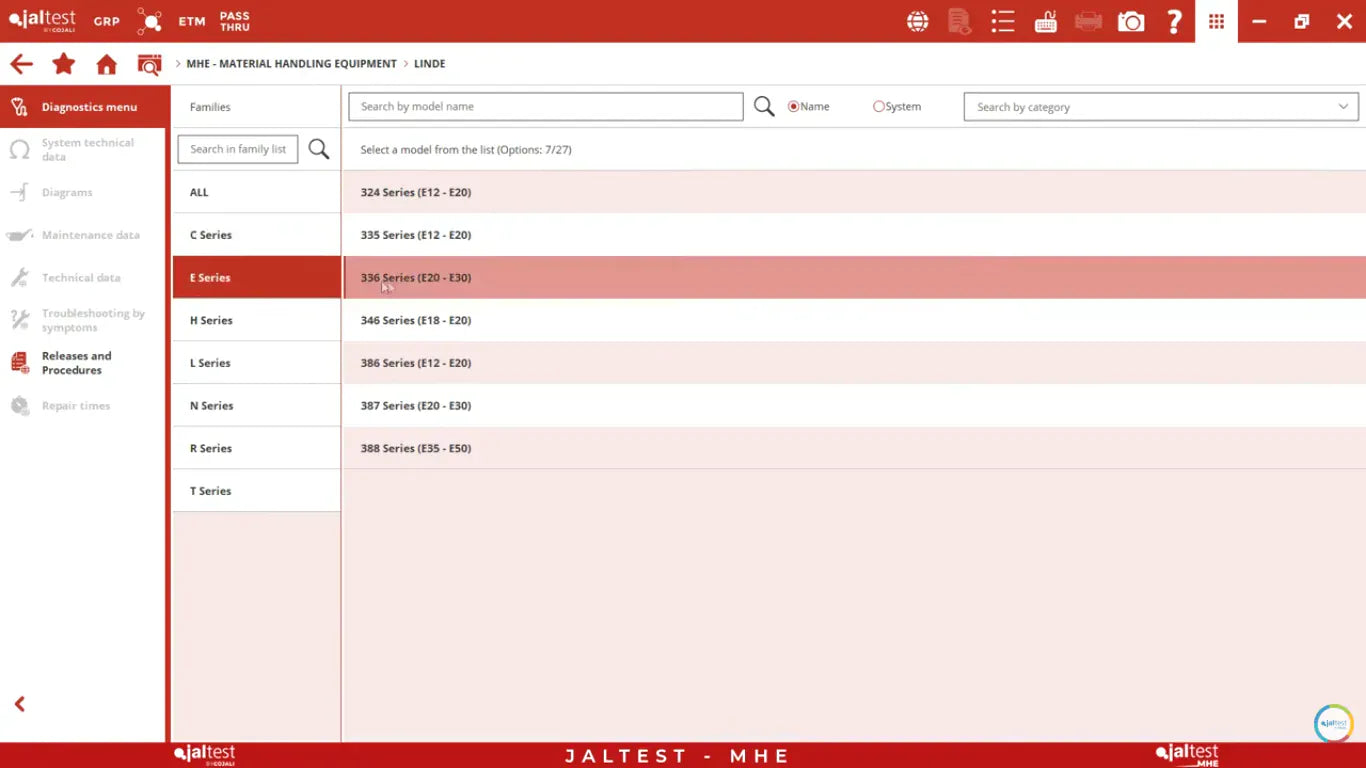Choose 387 Series (E20 - E30) model
This screenshot has width=1366, height=768.
416,406
